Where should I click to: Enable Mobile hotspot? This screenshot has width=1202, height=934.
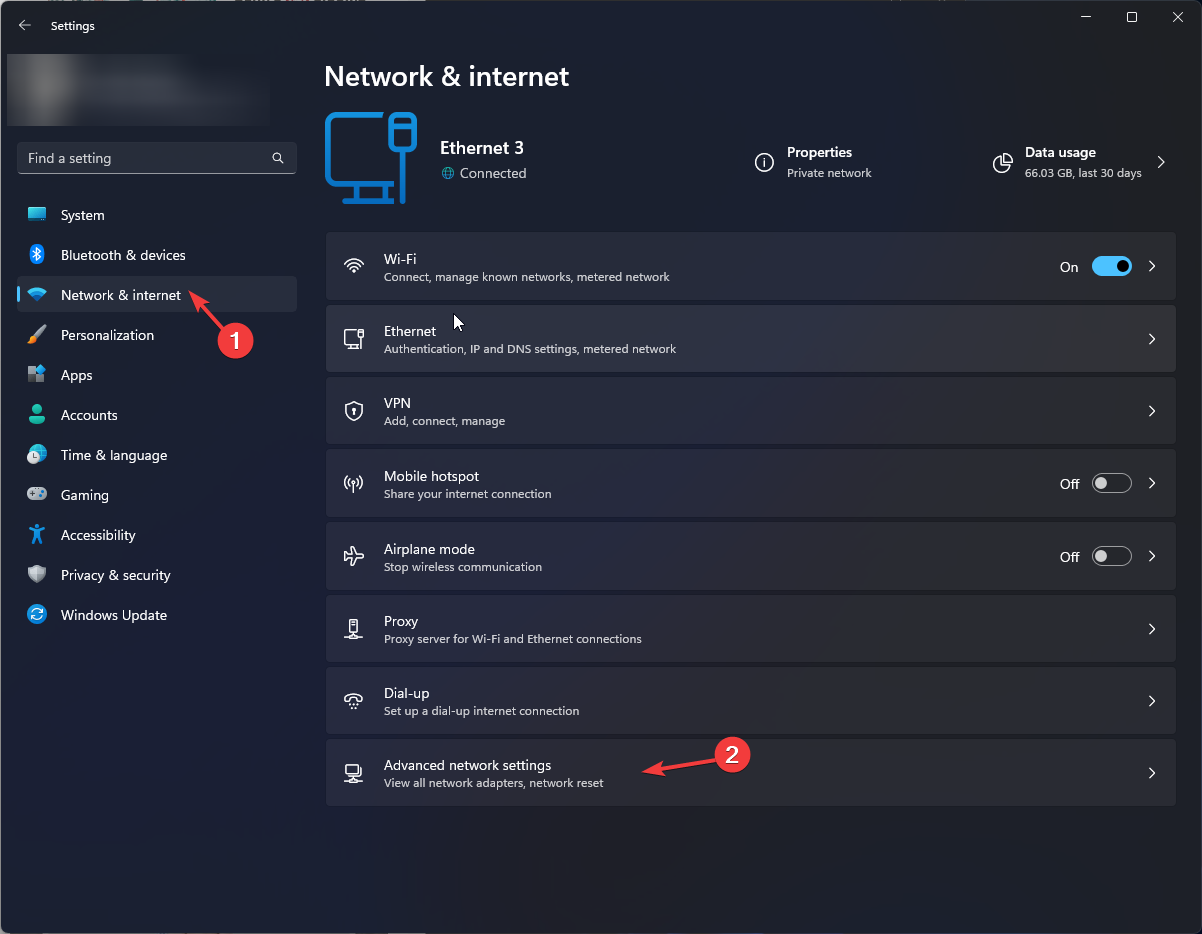tap(1111, 483)
